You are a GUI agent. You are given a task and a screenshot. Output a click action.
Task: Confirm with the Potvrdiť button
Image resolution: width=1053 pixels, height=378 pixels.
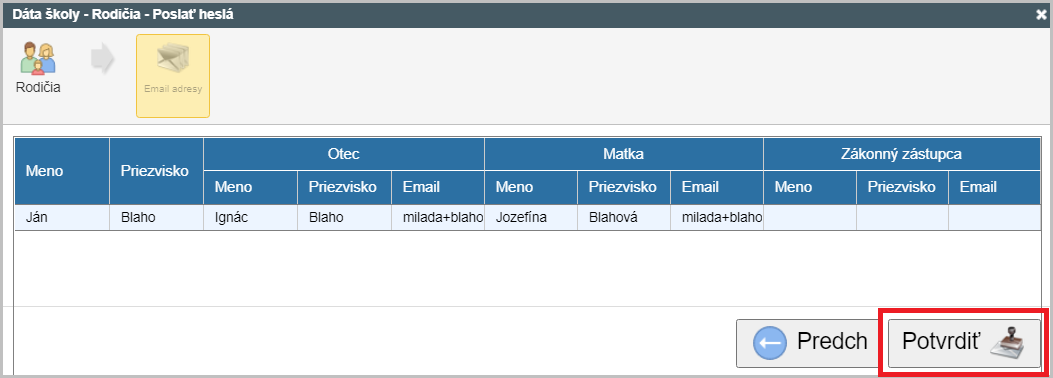click(964, 343)
